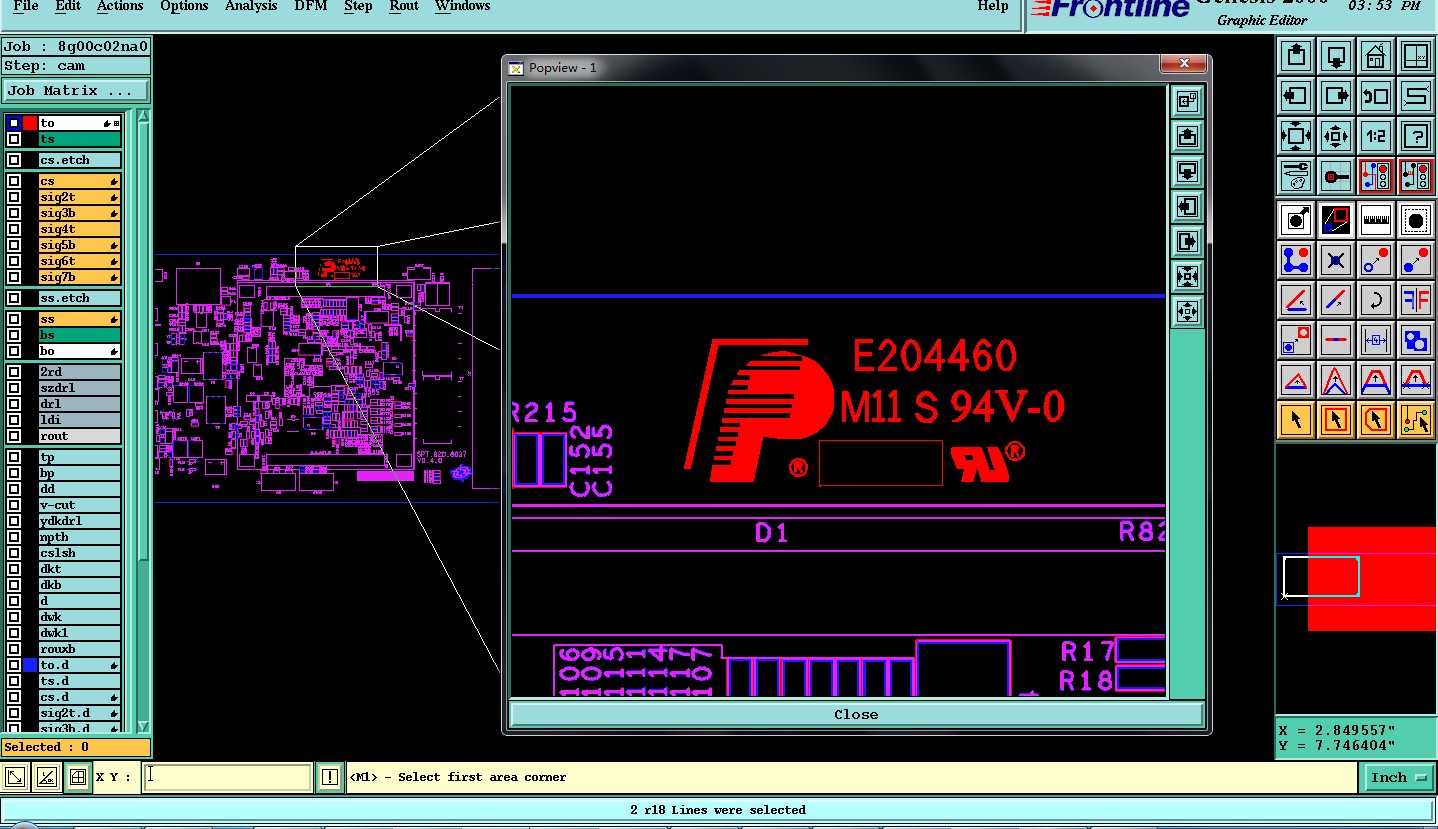This screenshot has width=1438, height=829.
Task: Click the home view icon
Action: pyautogui.click(x=1376, y=56)
